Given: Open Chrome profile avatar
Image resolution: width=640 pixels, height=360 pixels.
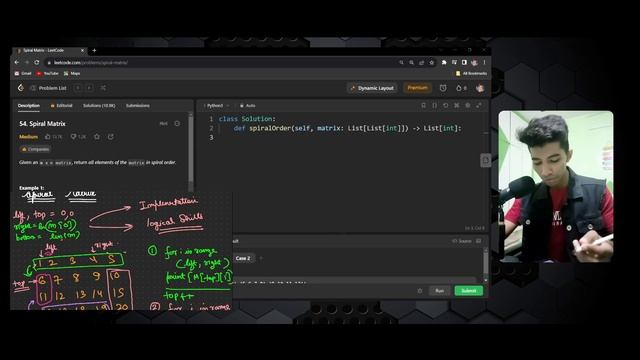Looking at the screenshot, I should [x=474, y=62].
